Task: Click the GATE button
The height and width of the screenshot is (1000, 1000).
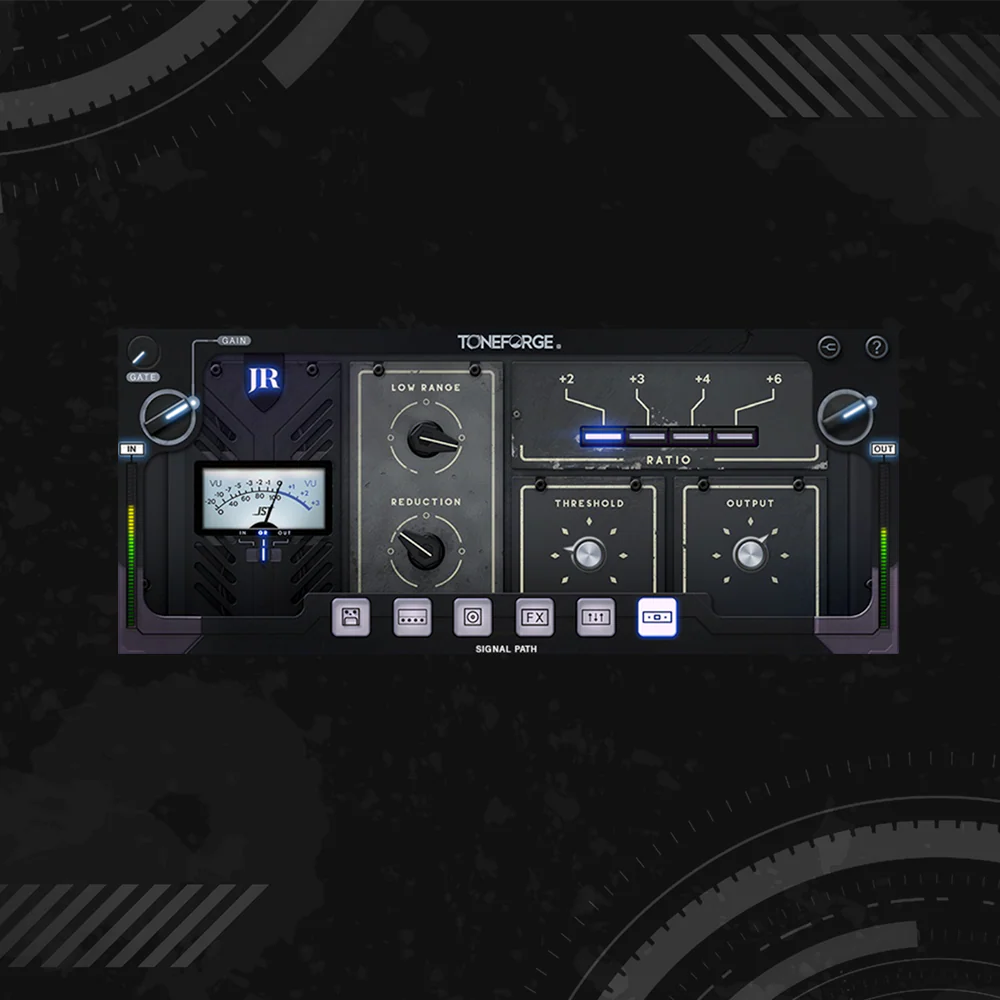Action: (x=142, y=377)
